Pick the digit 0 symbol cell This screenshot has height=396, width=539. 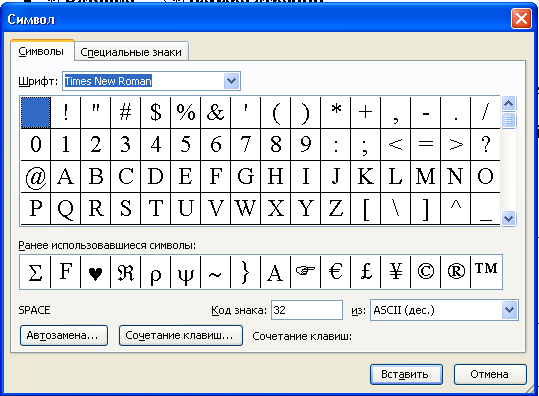tap(36, 145)
